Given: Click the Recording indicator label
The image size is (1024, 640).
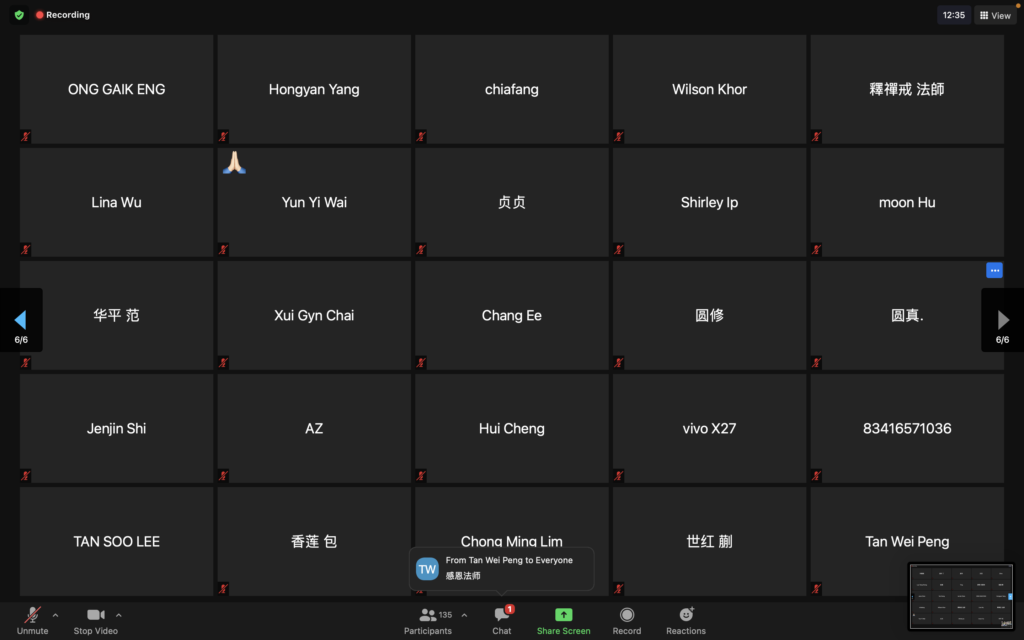Looking at the screenshot, I should pos(62,15).
